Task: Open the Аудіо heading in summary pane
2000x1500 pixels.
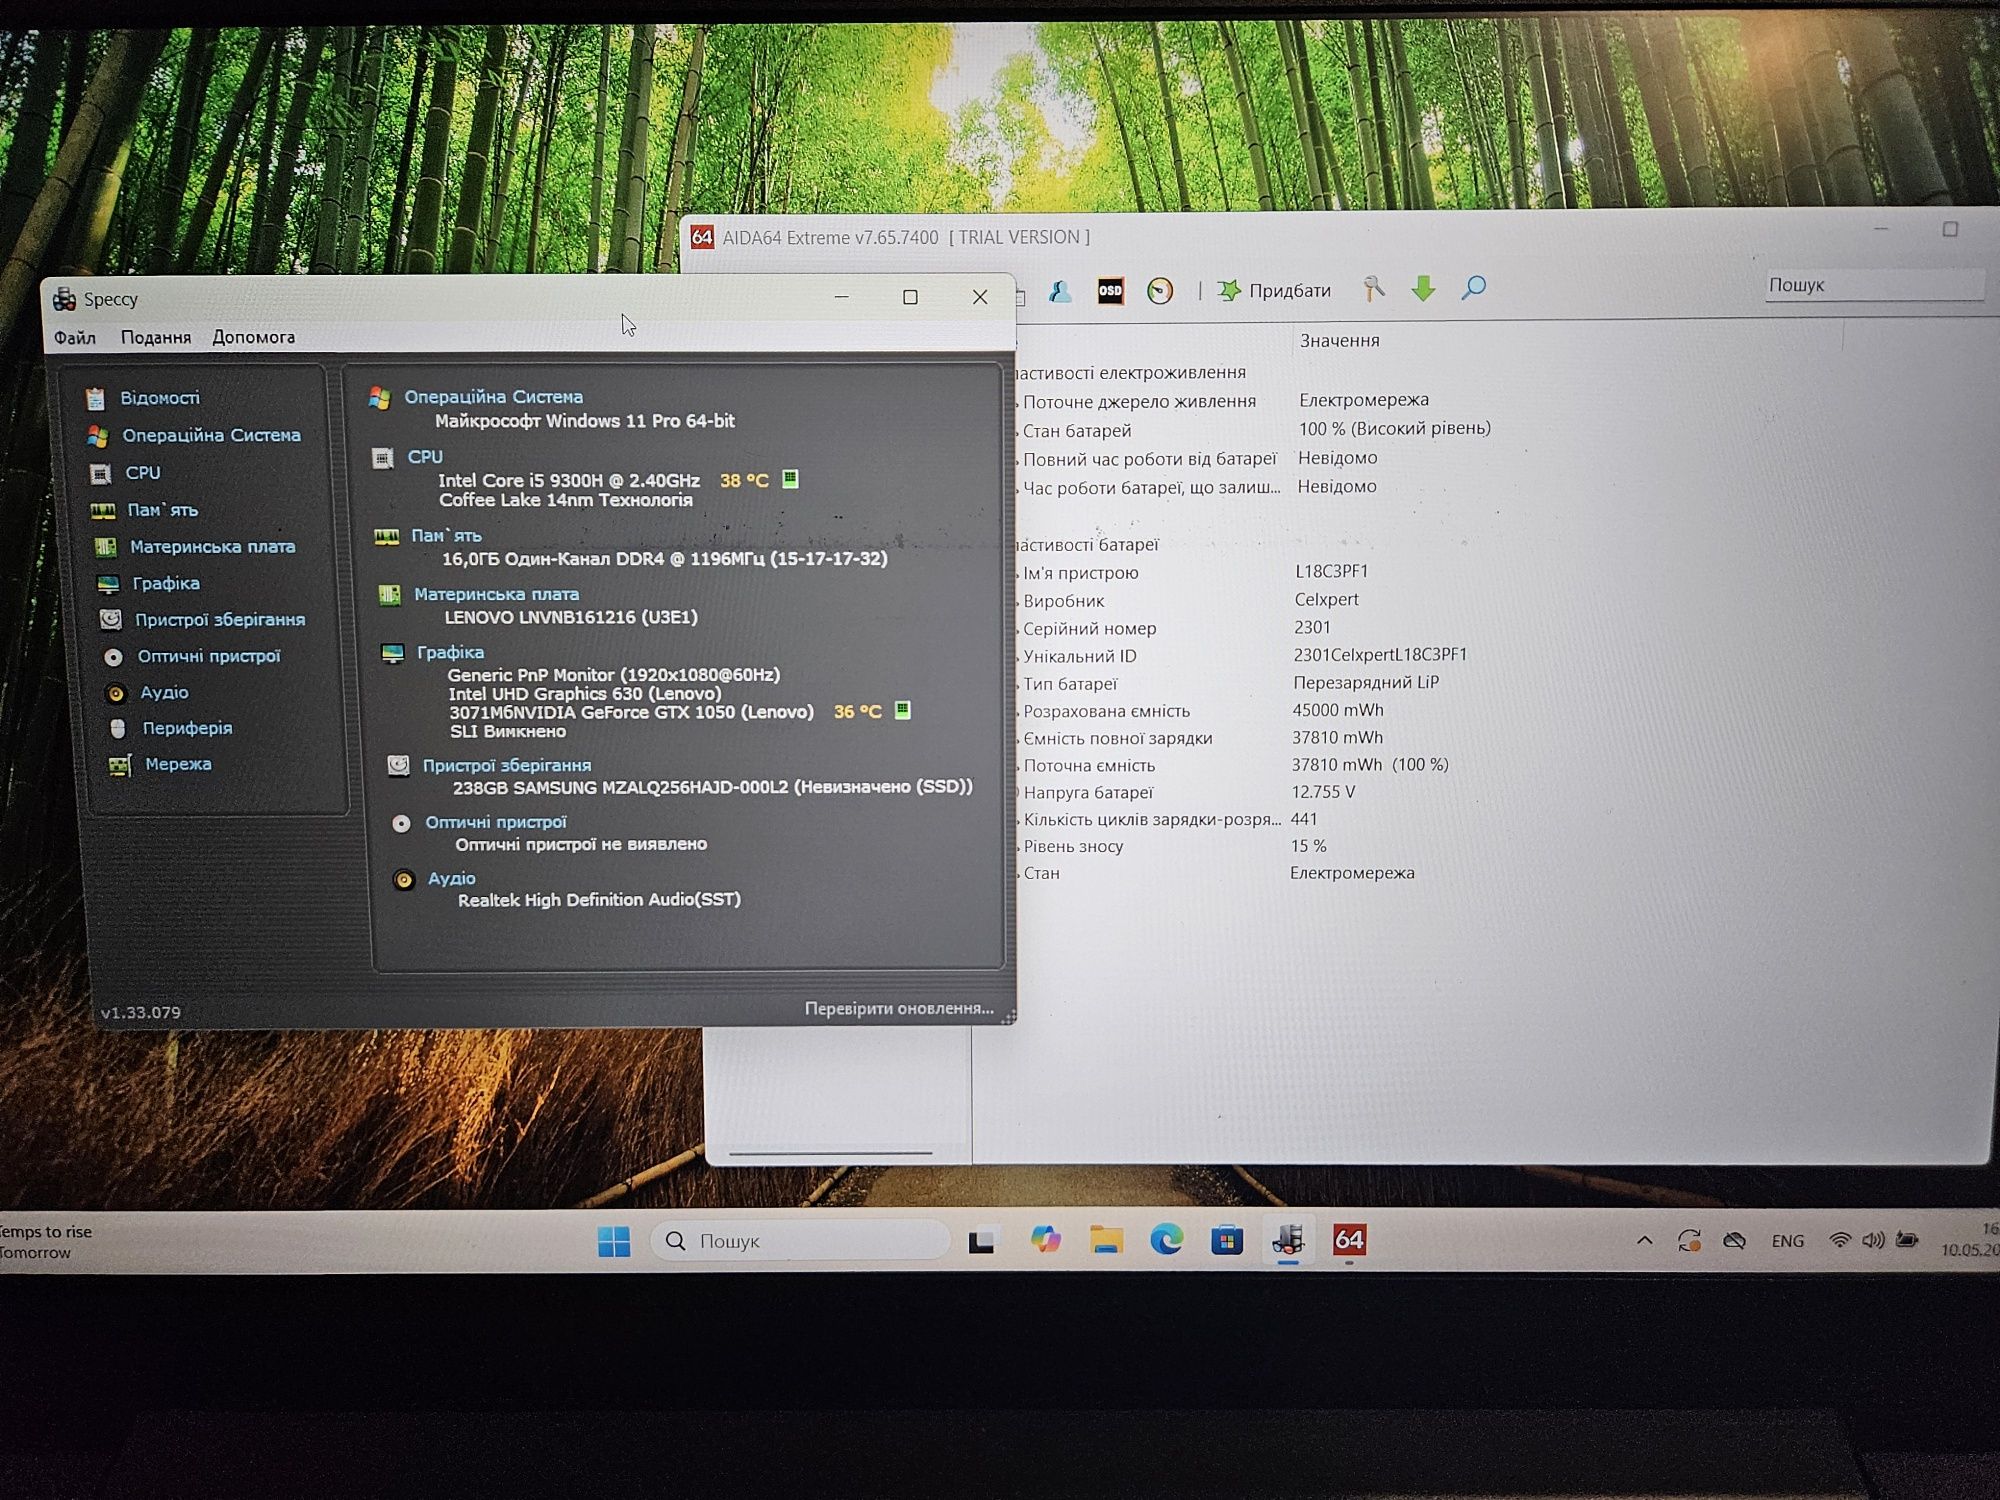Action: click(452, 878)
